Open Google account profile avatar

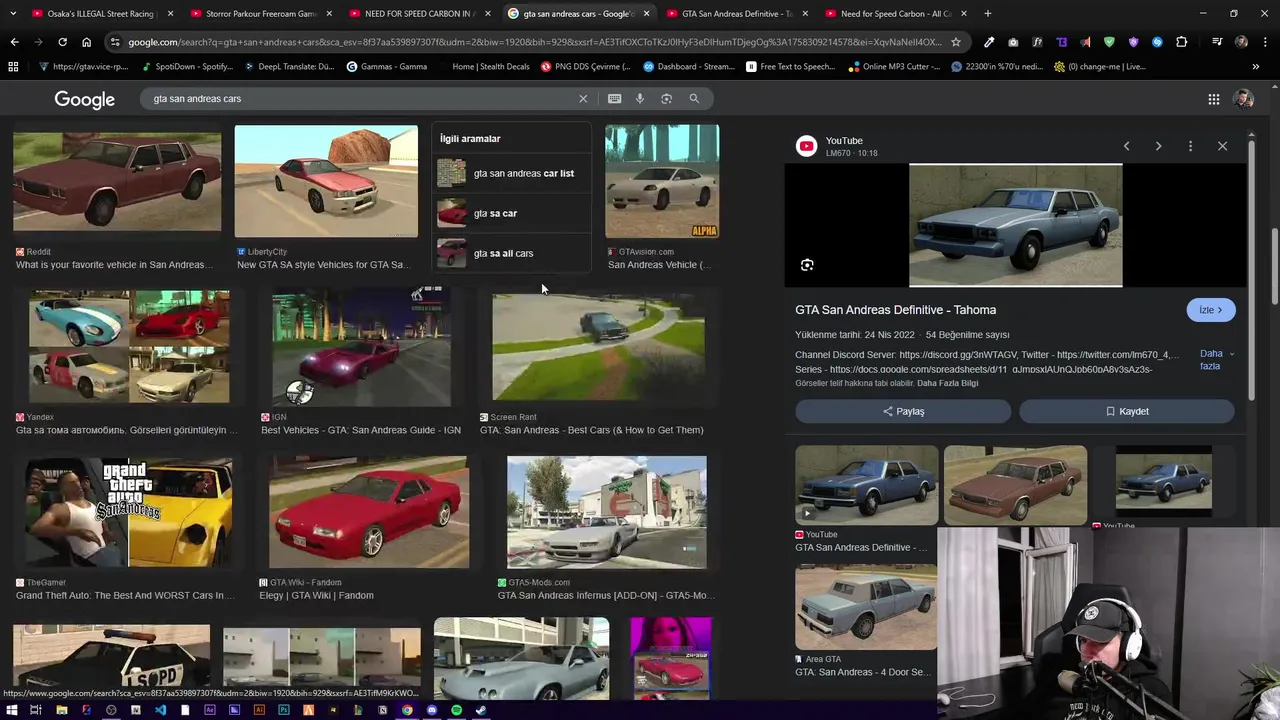point(1244,99)
